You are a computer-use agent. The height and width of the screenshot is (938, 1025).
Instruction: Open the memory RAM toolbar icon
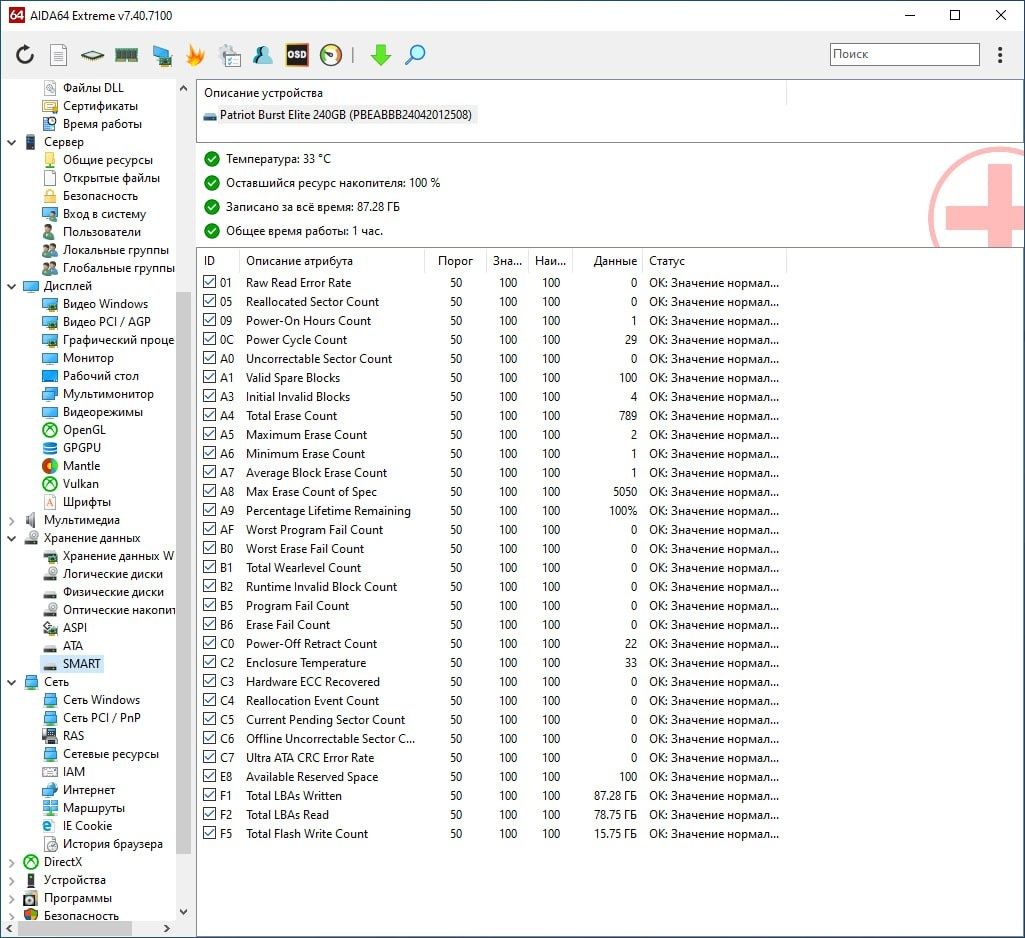[x=126, y=55]
